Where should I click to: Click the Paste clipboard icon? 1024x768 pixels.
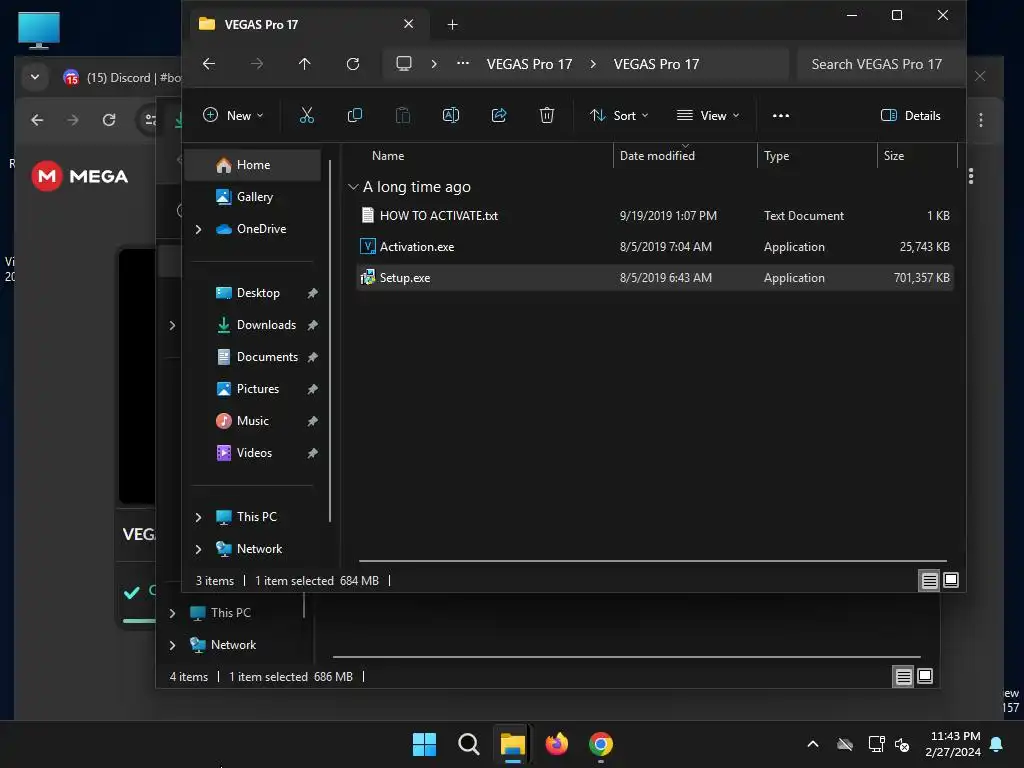coord(403,116)
